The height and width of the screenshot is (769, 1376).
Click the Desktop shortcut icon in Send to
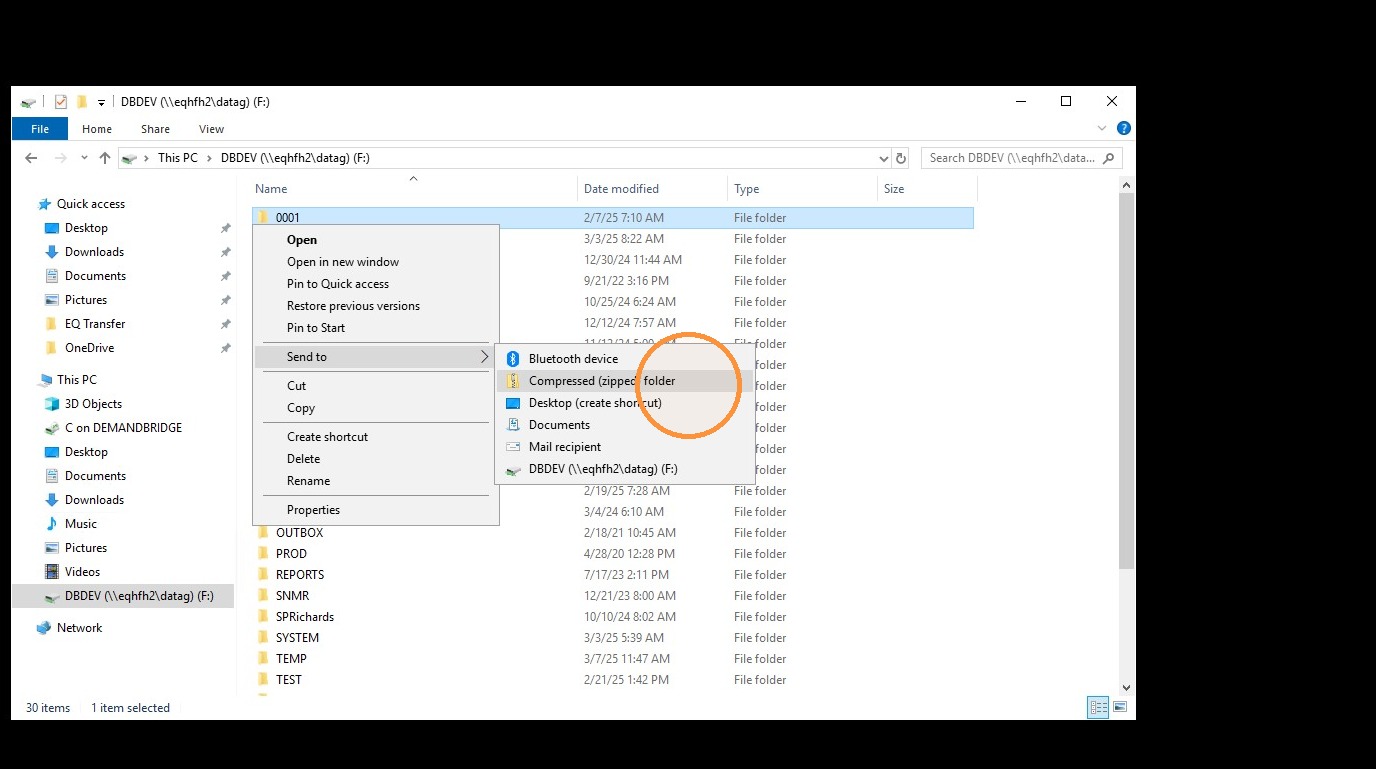point(513,403)
